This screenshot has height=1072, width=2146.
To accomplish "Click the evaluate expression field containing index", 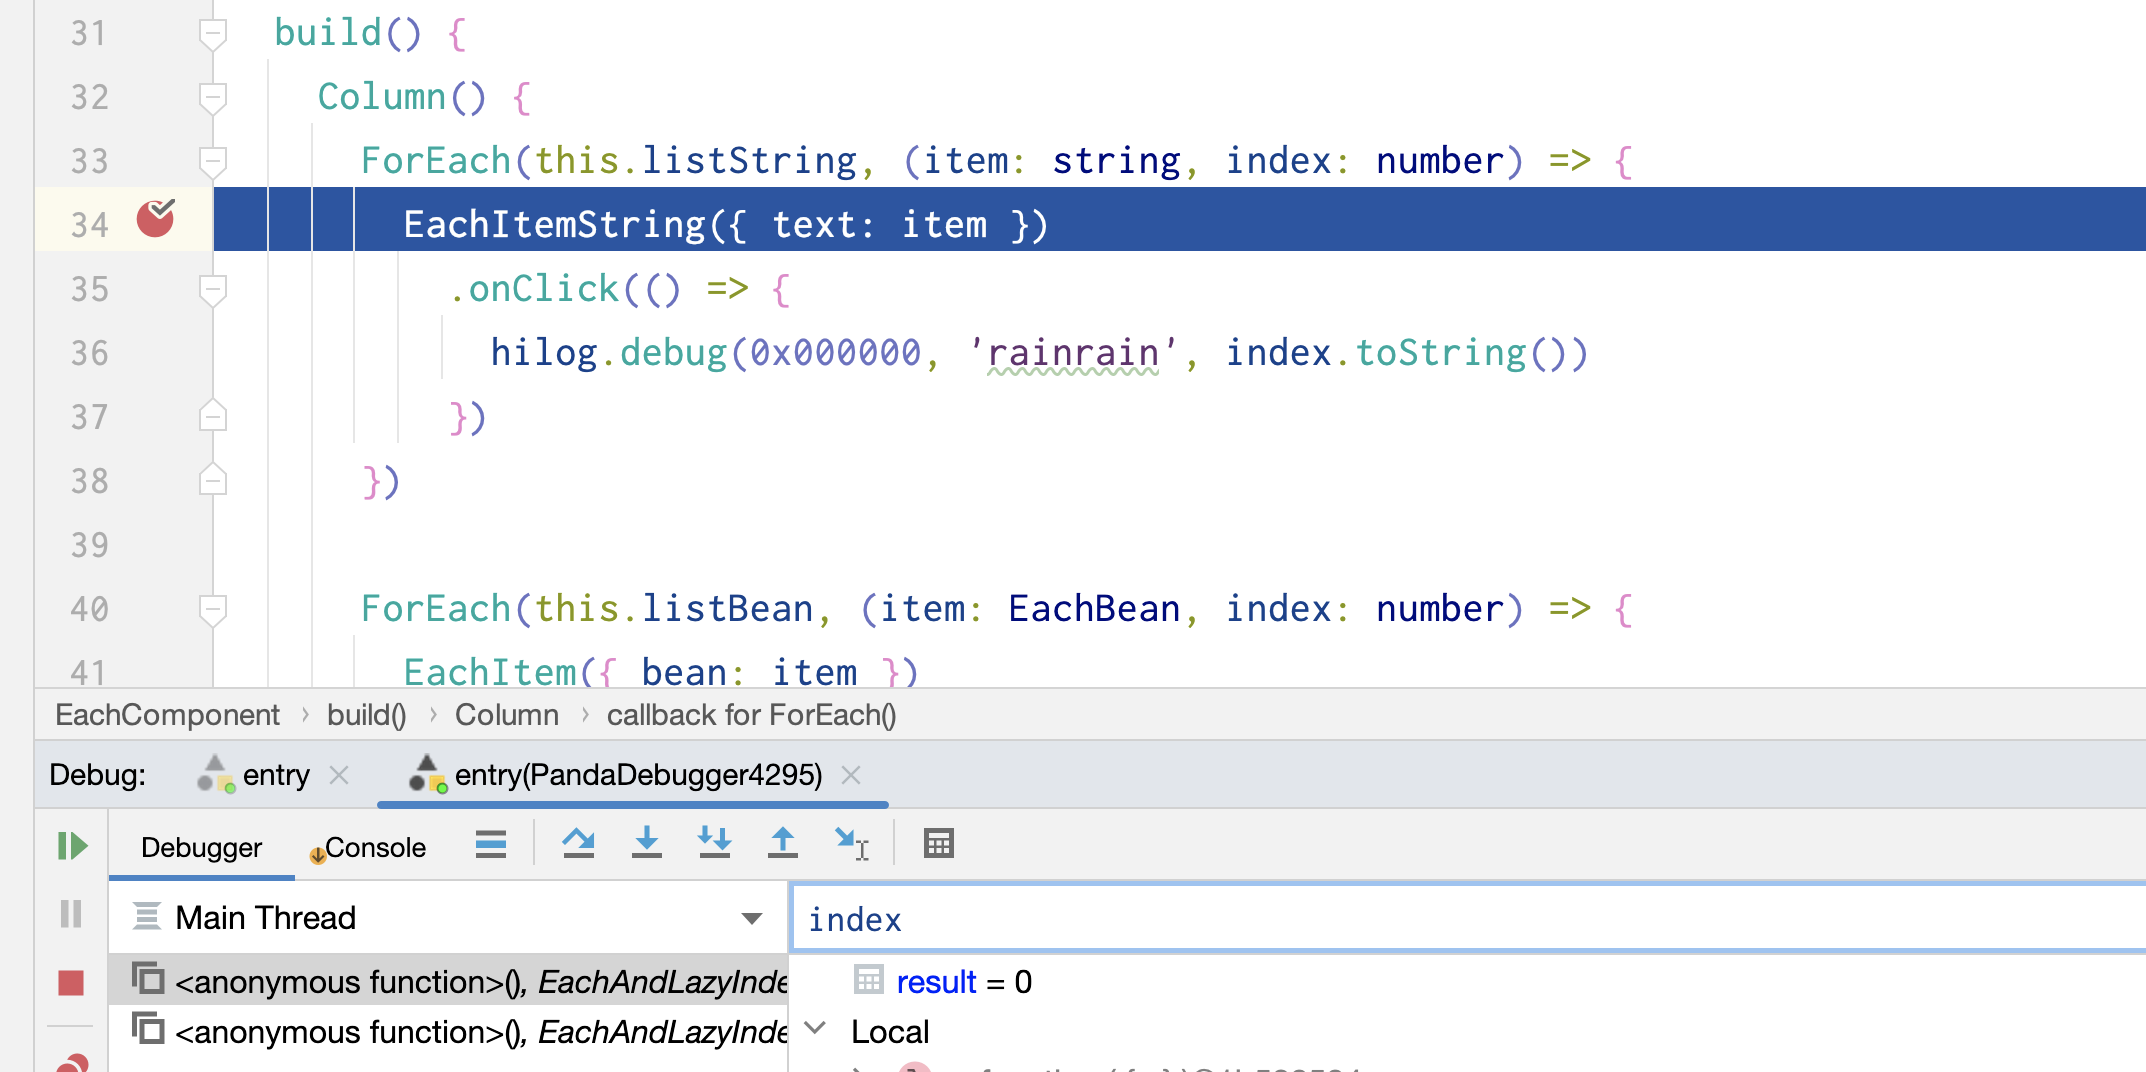I will pyautogui.click(x=1467, y=919).
